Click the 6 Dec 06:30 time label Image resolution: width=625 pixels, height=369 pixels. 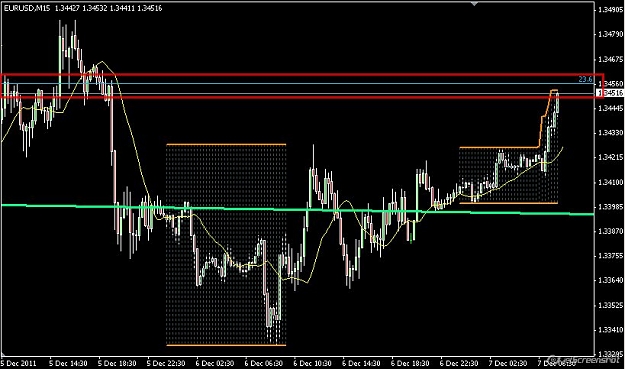264,363
